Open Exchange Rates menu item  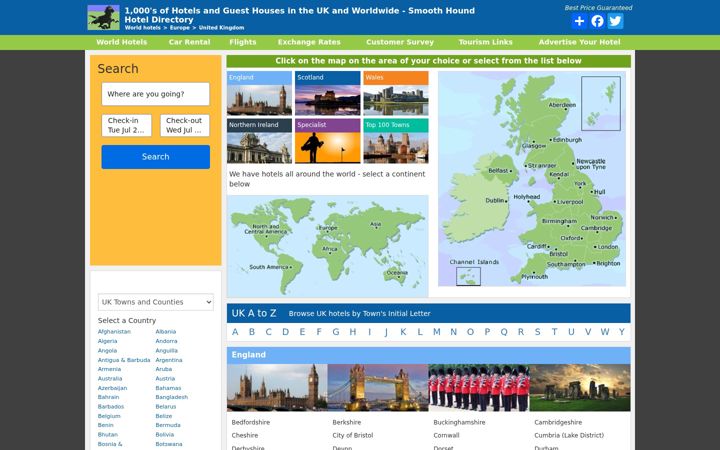click(x=309, y=42)
